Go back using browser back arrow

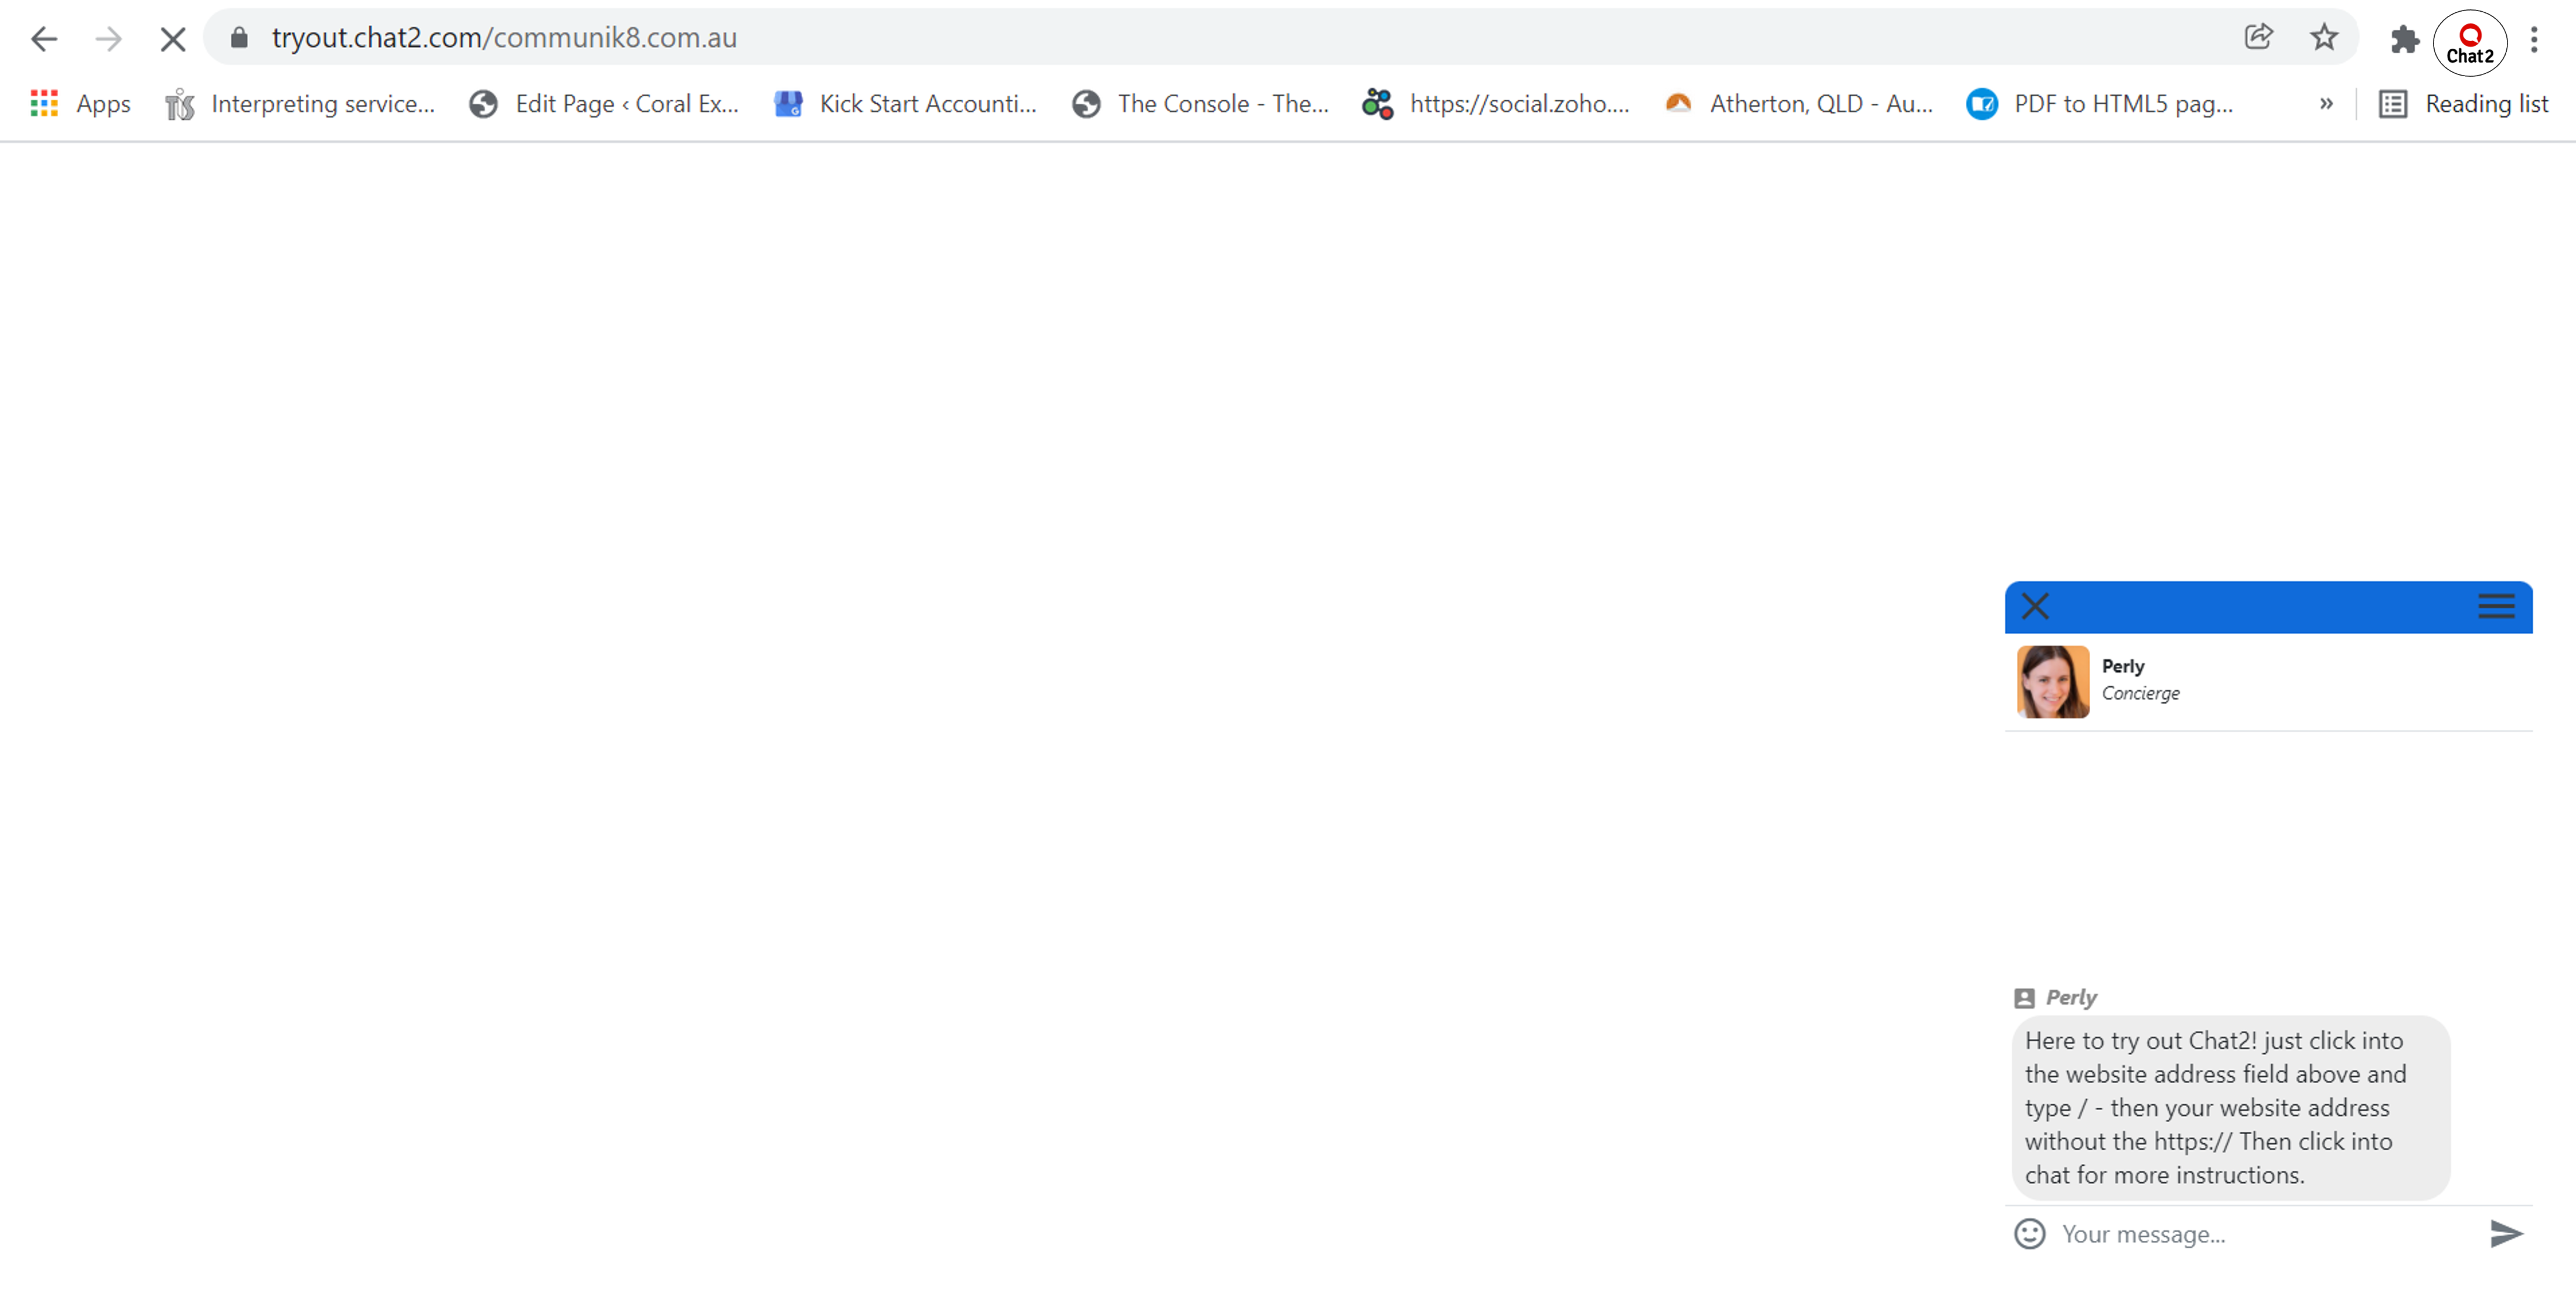[x=44, y=39]
